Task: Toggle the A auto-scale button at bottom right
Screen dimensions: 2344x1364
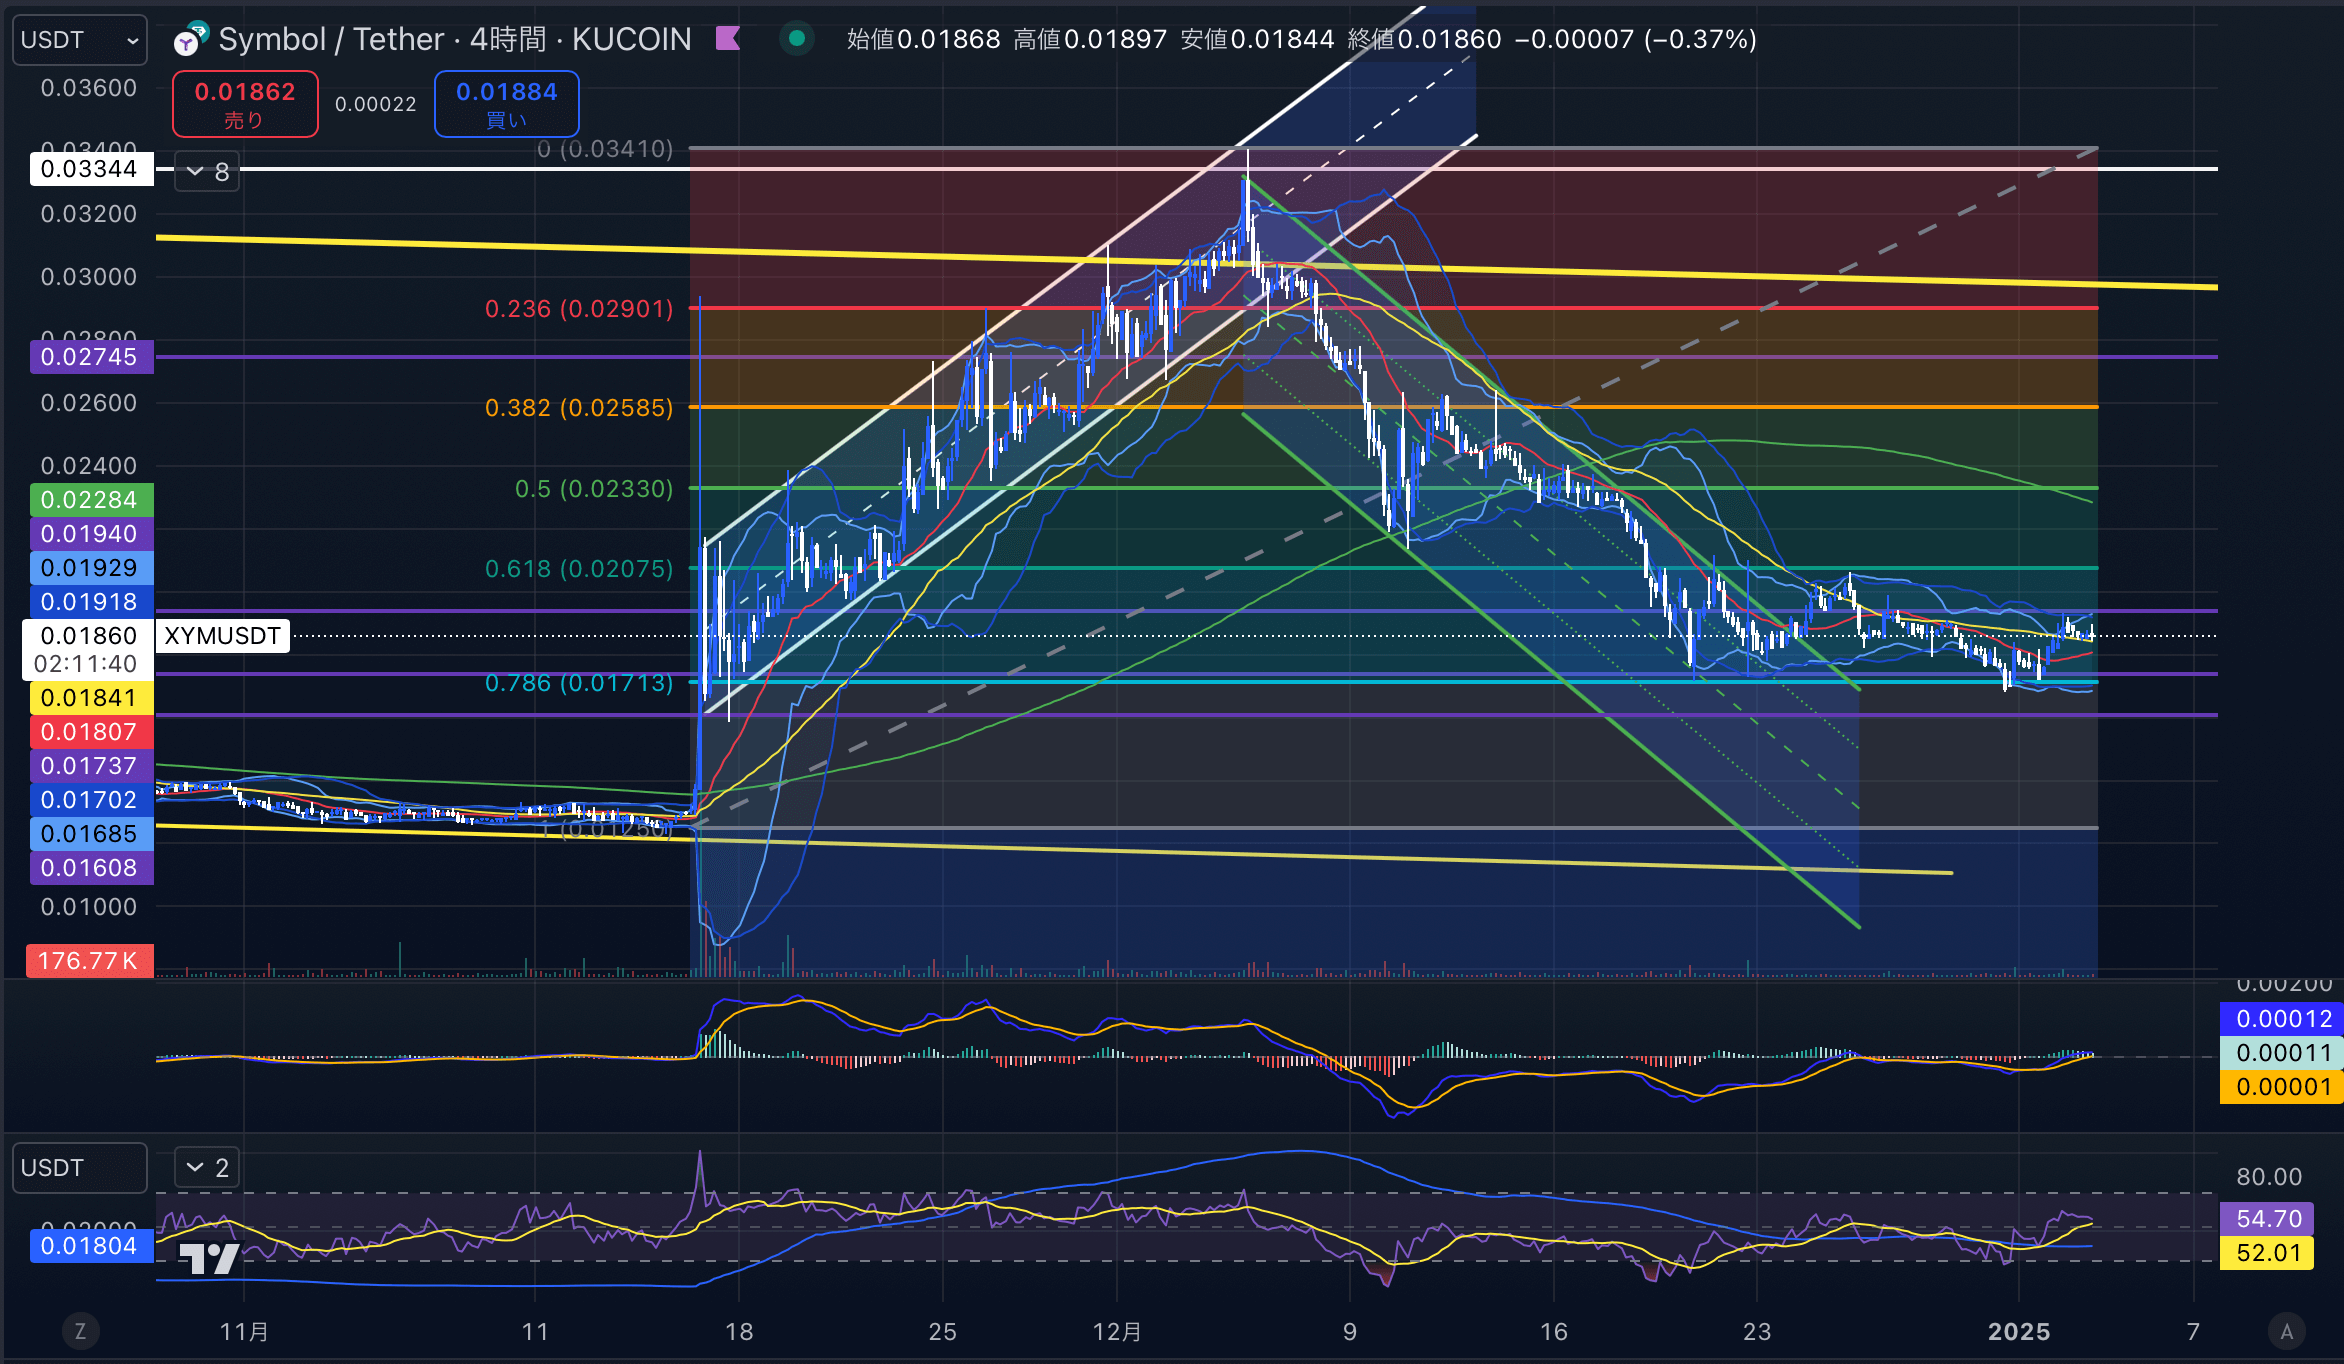Action: point(2286,1331)
